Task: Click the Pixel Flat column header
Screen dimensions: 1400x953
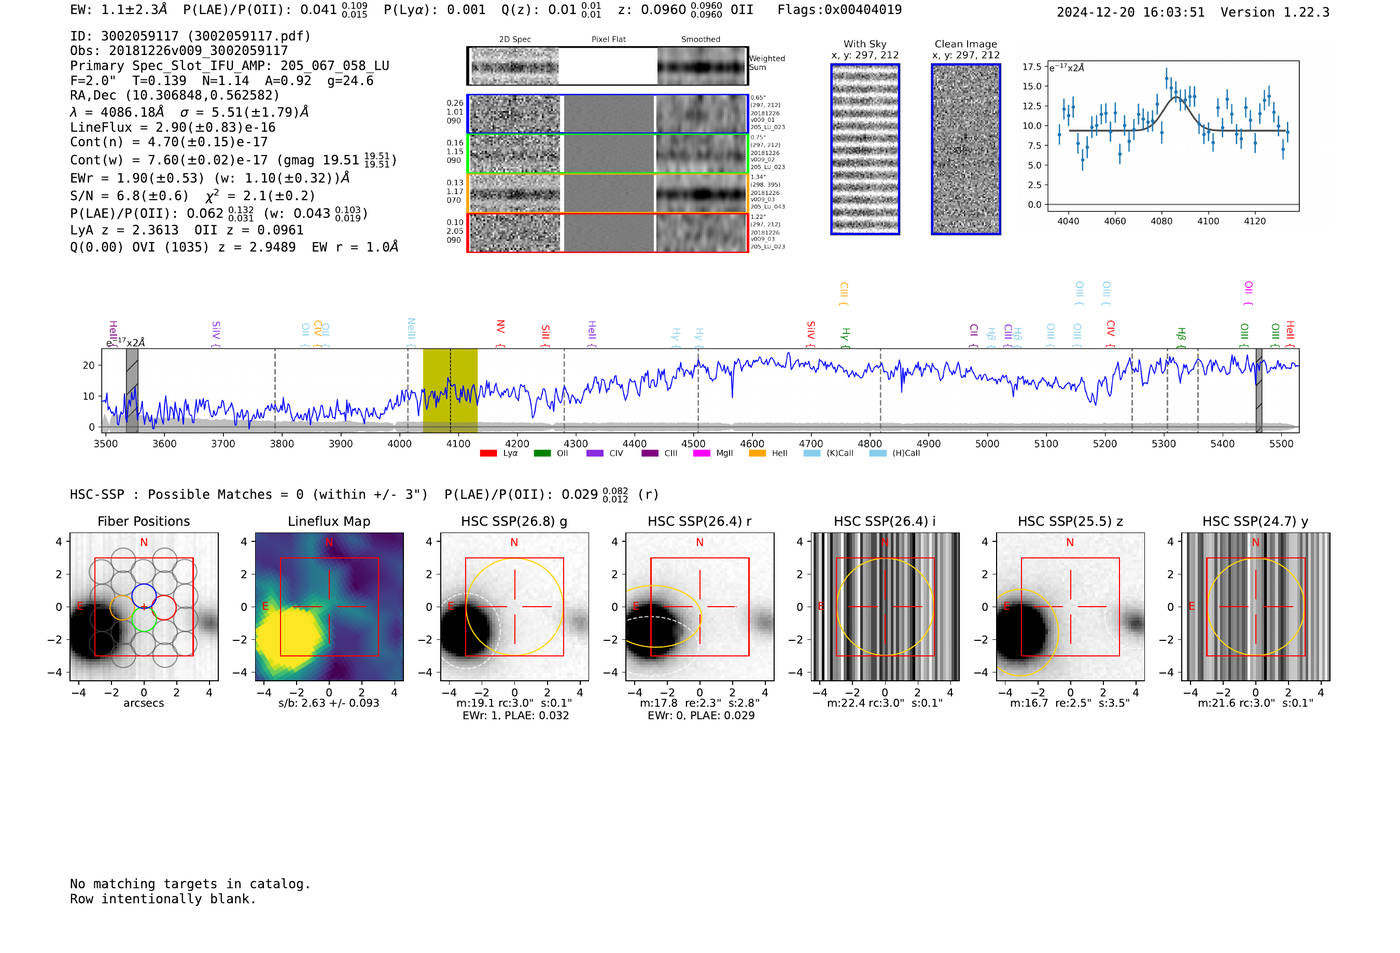Action: 608,39
